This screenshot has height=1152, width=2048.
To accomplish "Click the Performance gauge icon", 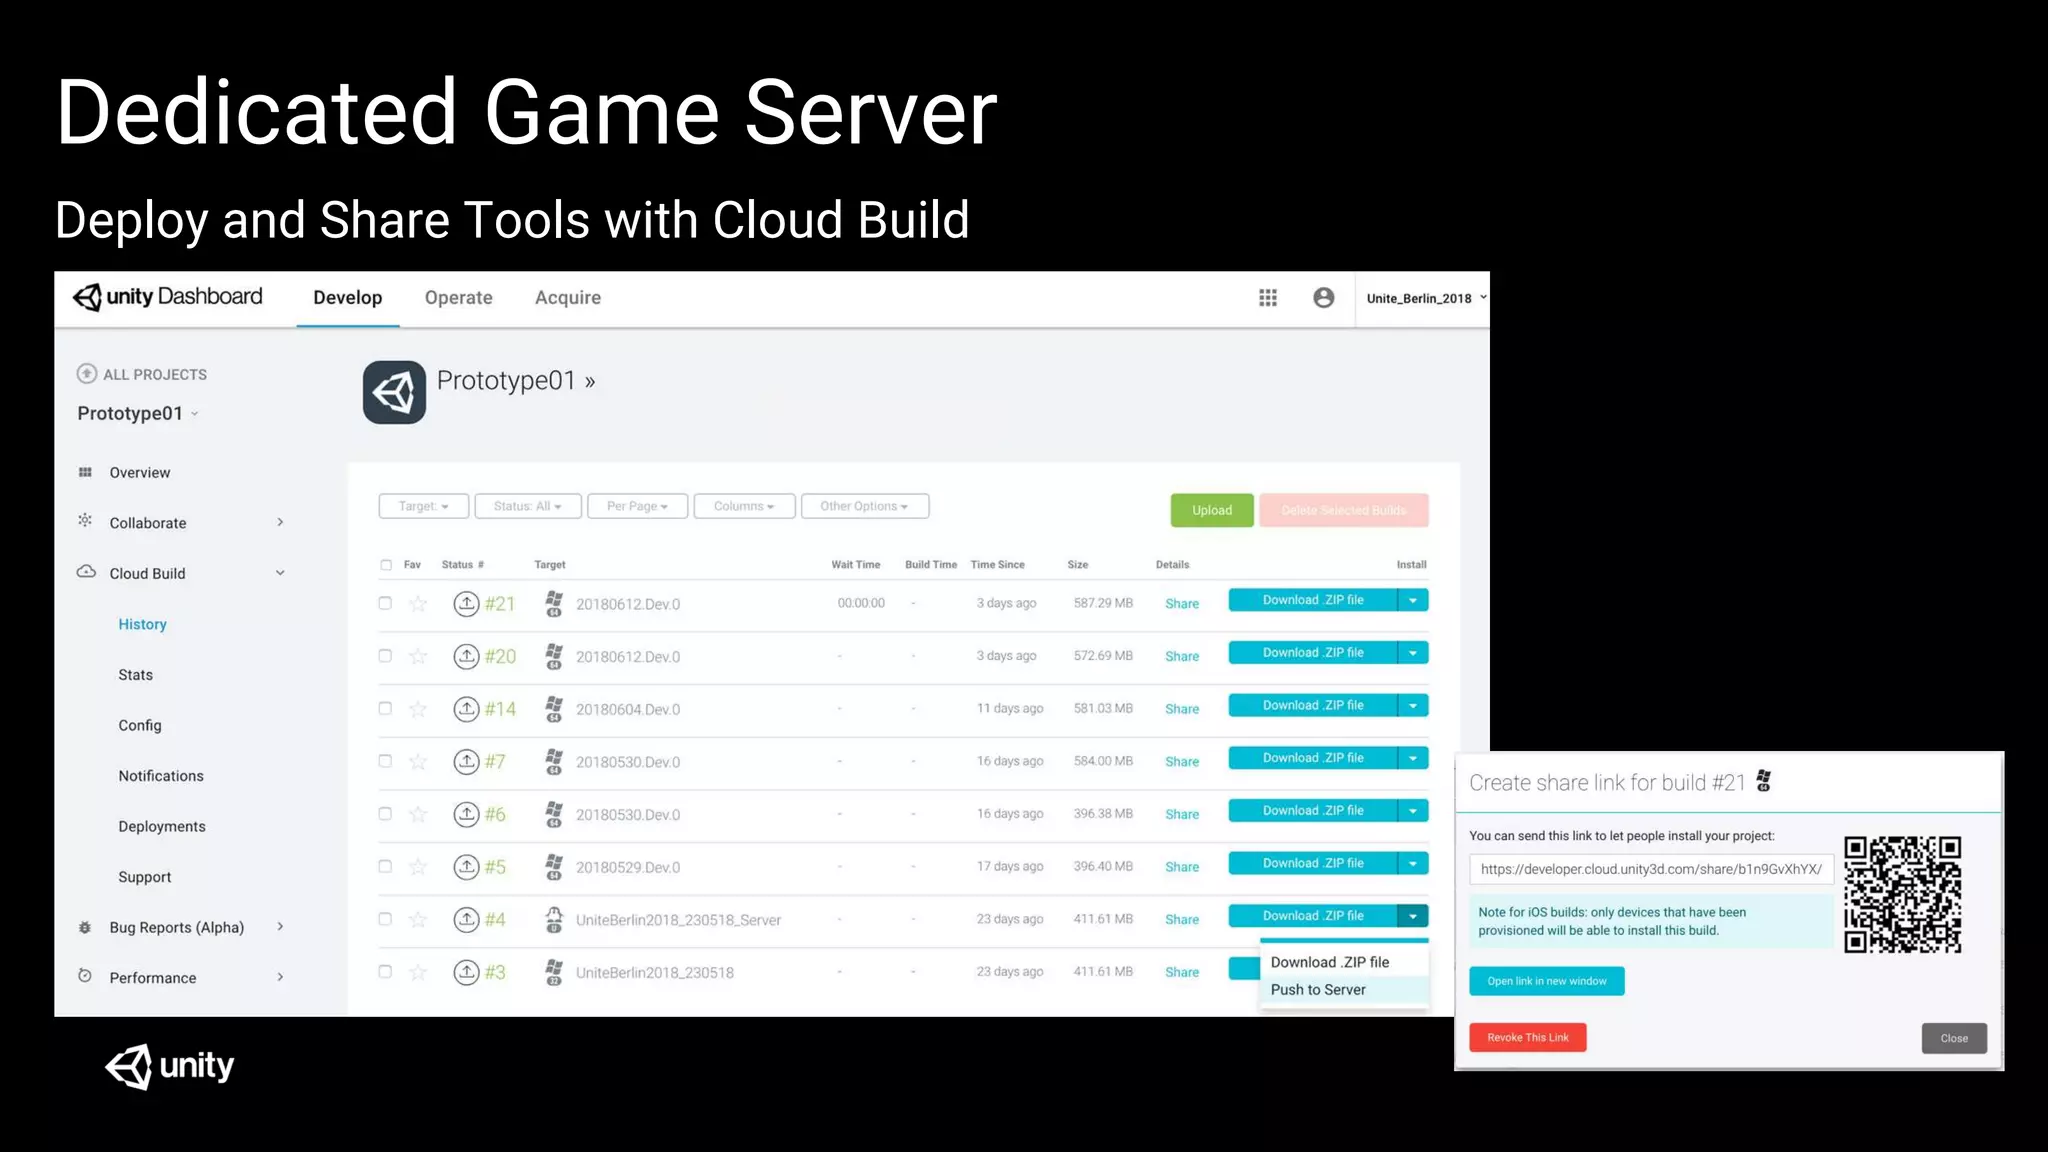I will [85, 976].
